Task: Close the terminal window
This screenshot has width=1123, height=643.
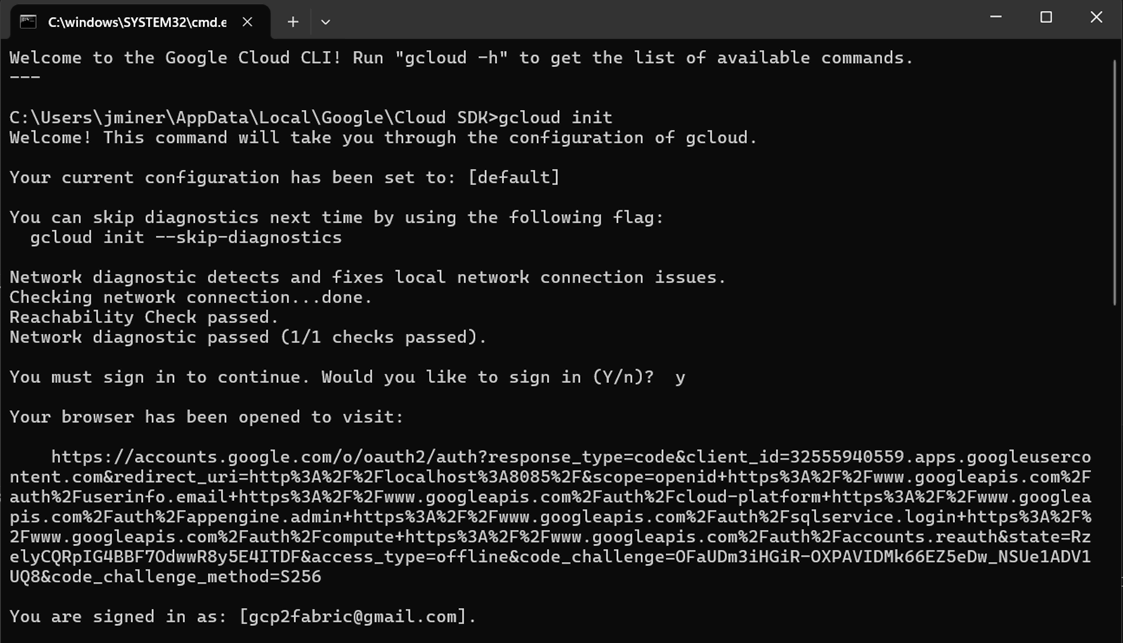Action: coord(1096,17)
